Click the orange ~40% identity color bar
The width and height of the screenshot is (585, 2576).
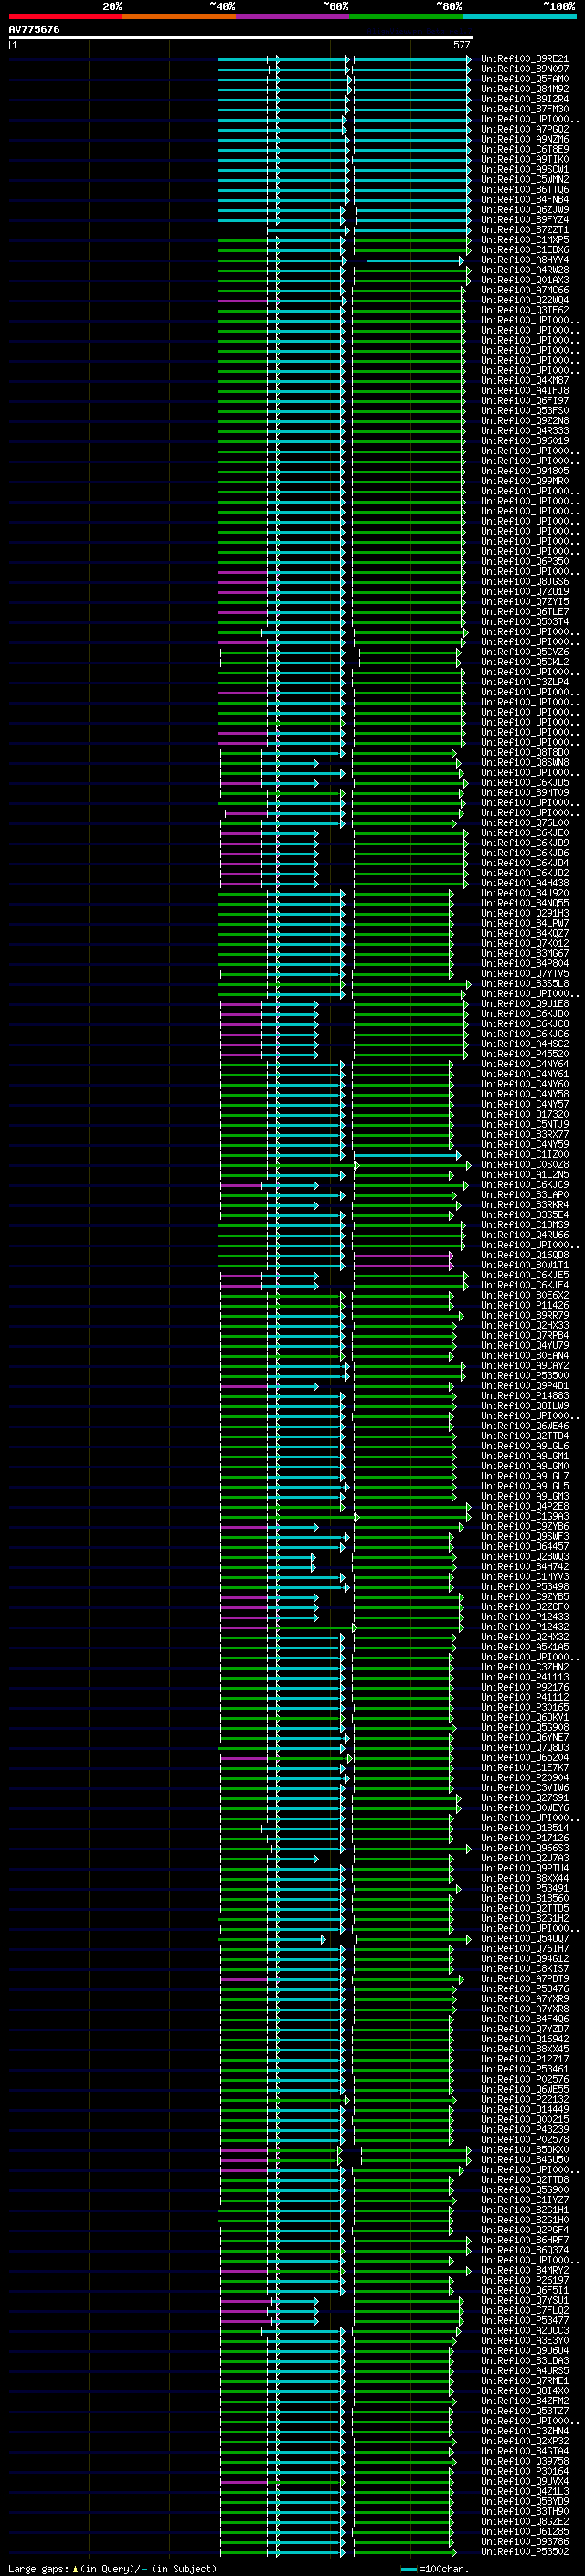tap(179, 17)
